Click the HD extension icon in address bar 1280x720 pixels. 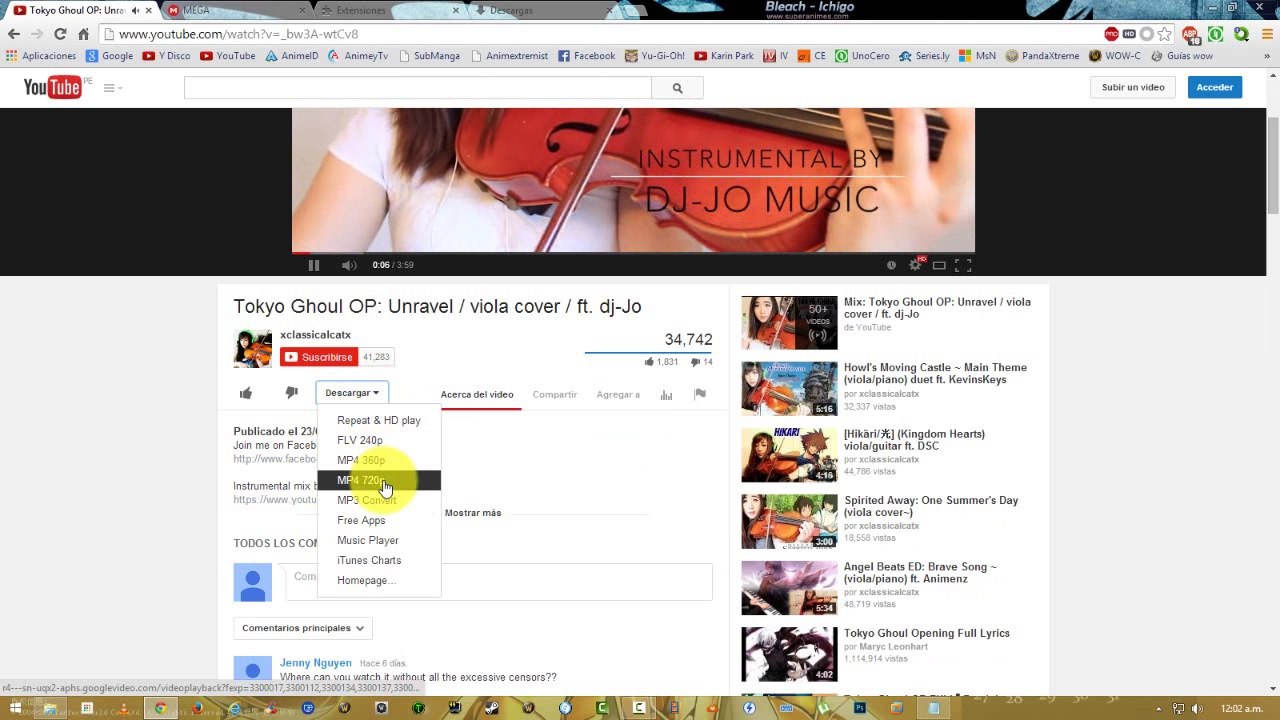click(x=1129, y=34)
